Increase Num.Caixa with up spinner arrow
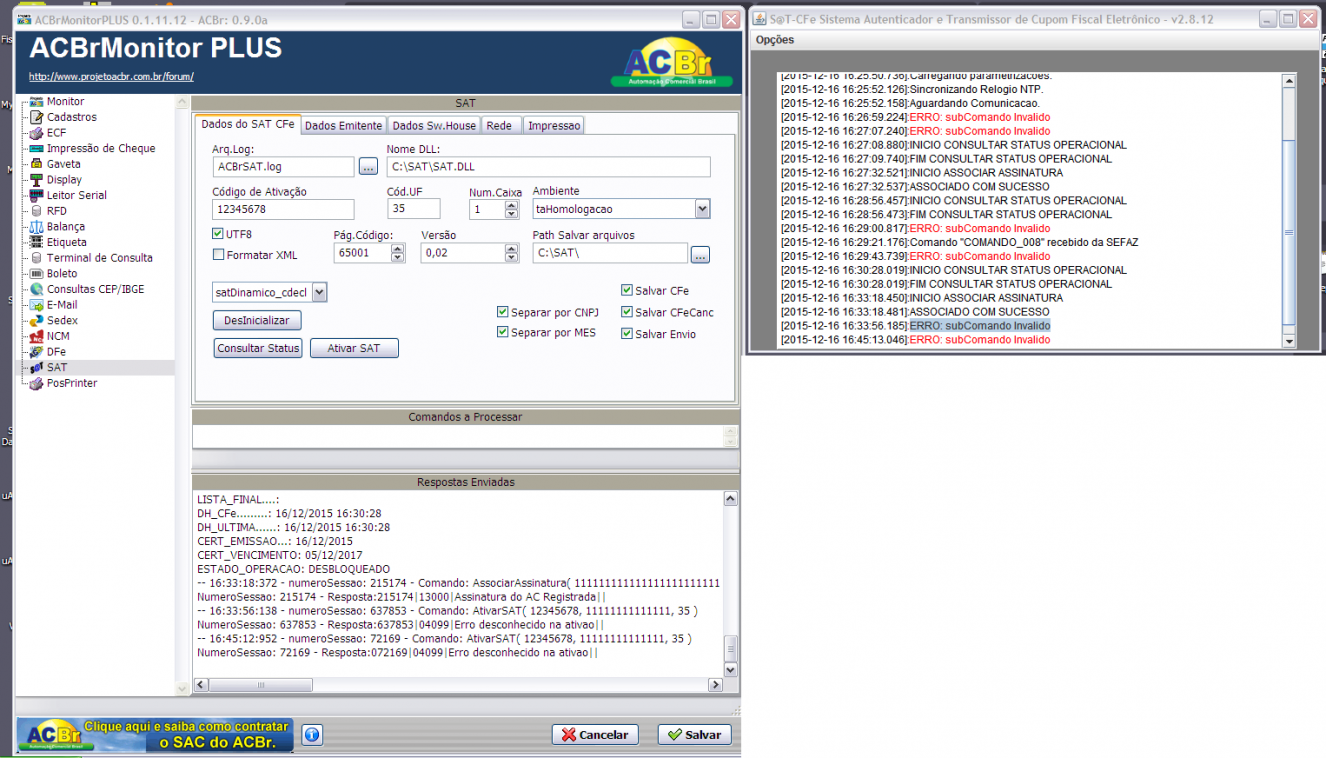1326x758 pixels. (x=512, y=204)
